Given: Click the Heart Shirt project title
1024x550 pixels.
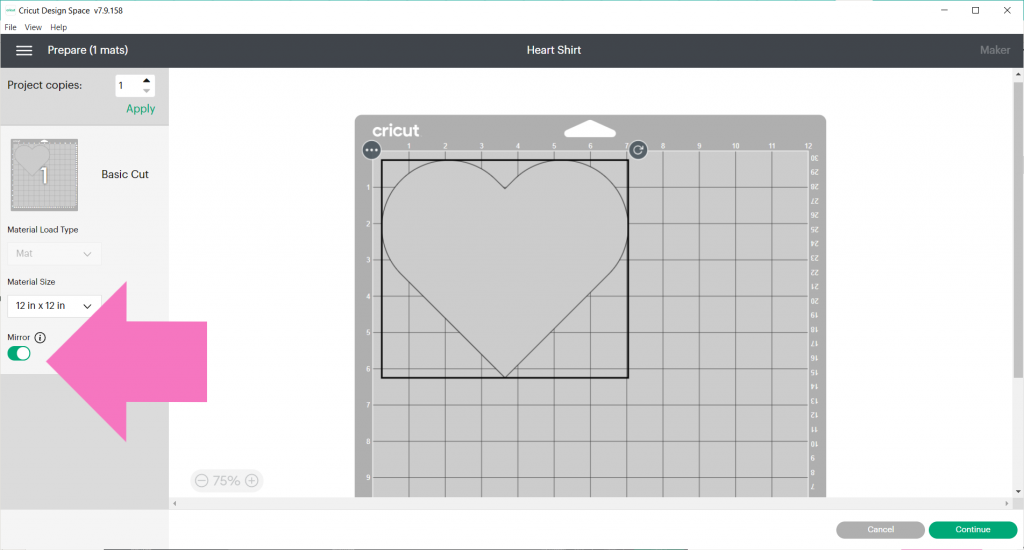Looking at the screenshot, I should click(x=554, y=50).
